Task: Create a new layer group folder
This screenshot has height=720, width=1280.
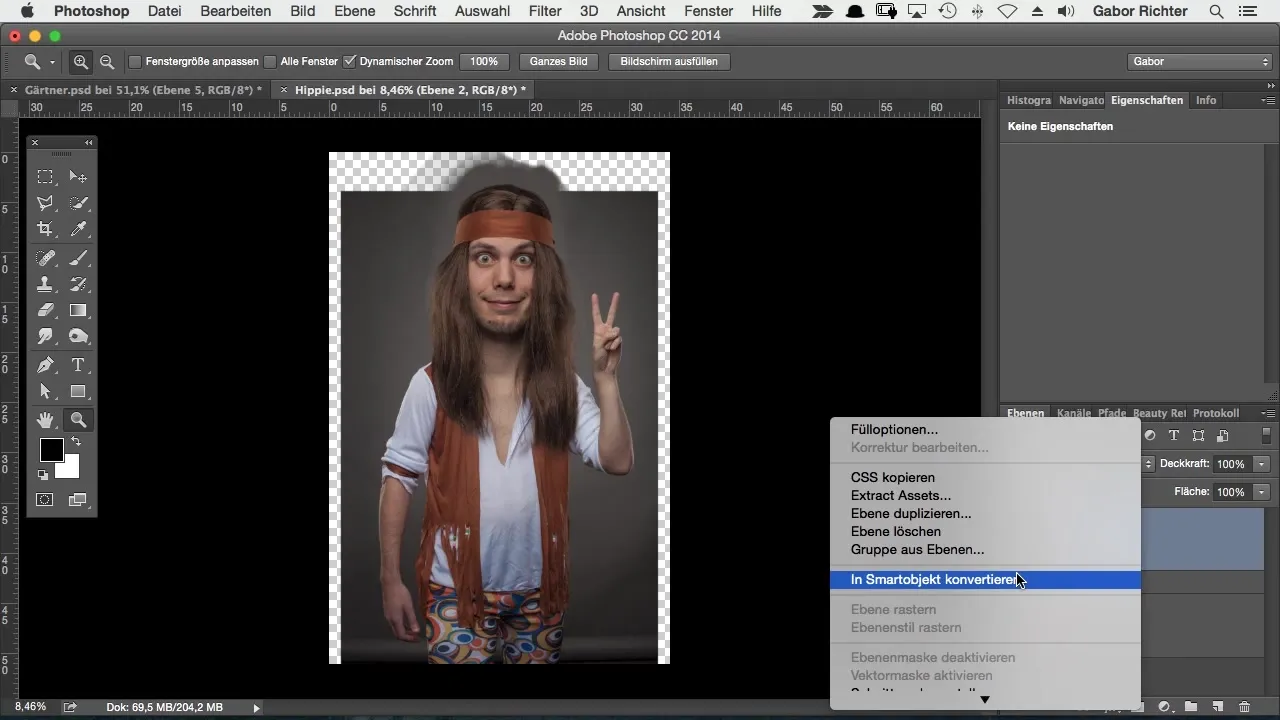Action: click(x=1191, y=707)
